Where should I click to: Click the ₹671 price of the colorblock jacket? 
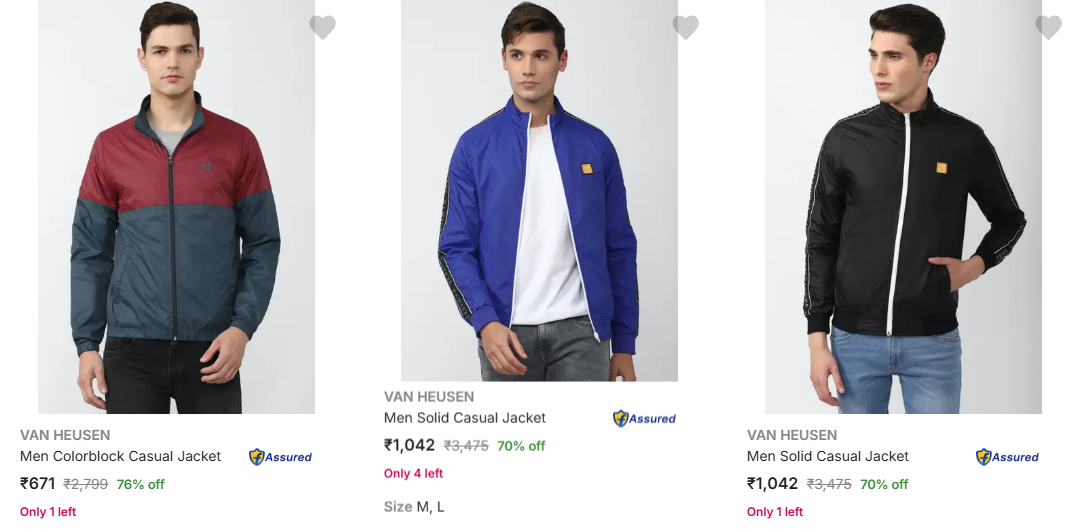click(x=38, y=484)
